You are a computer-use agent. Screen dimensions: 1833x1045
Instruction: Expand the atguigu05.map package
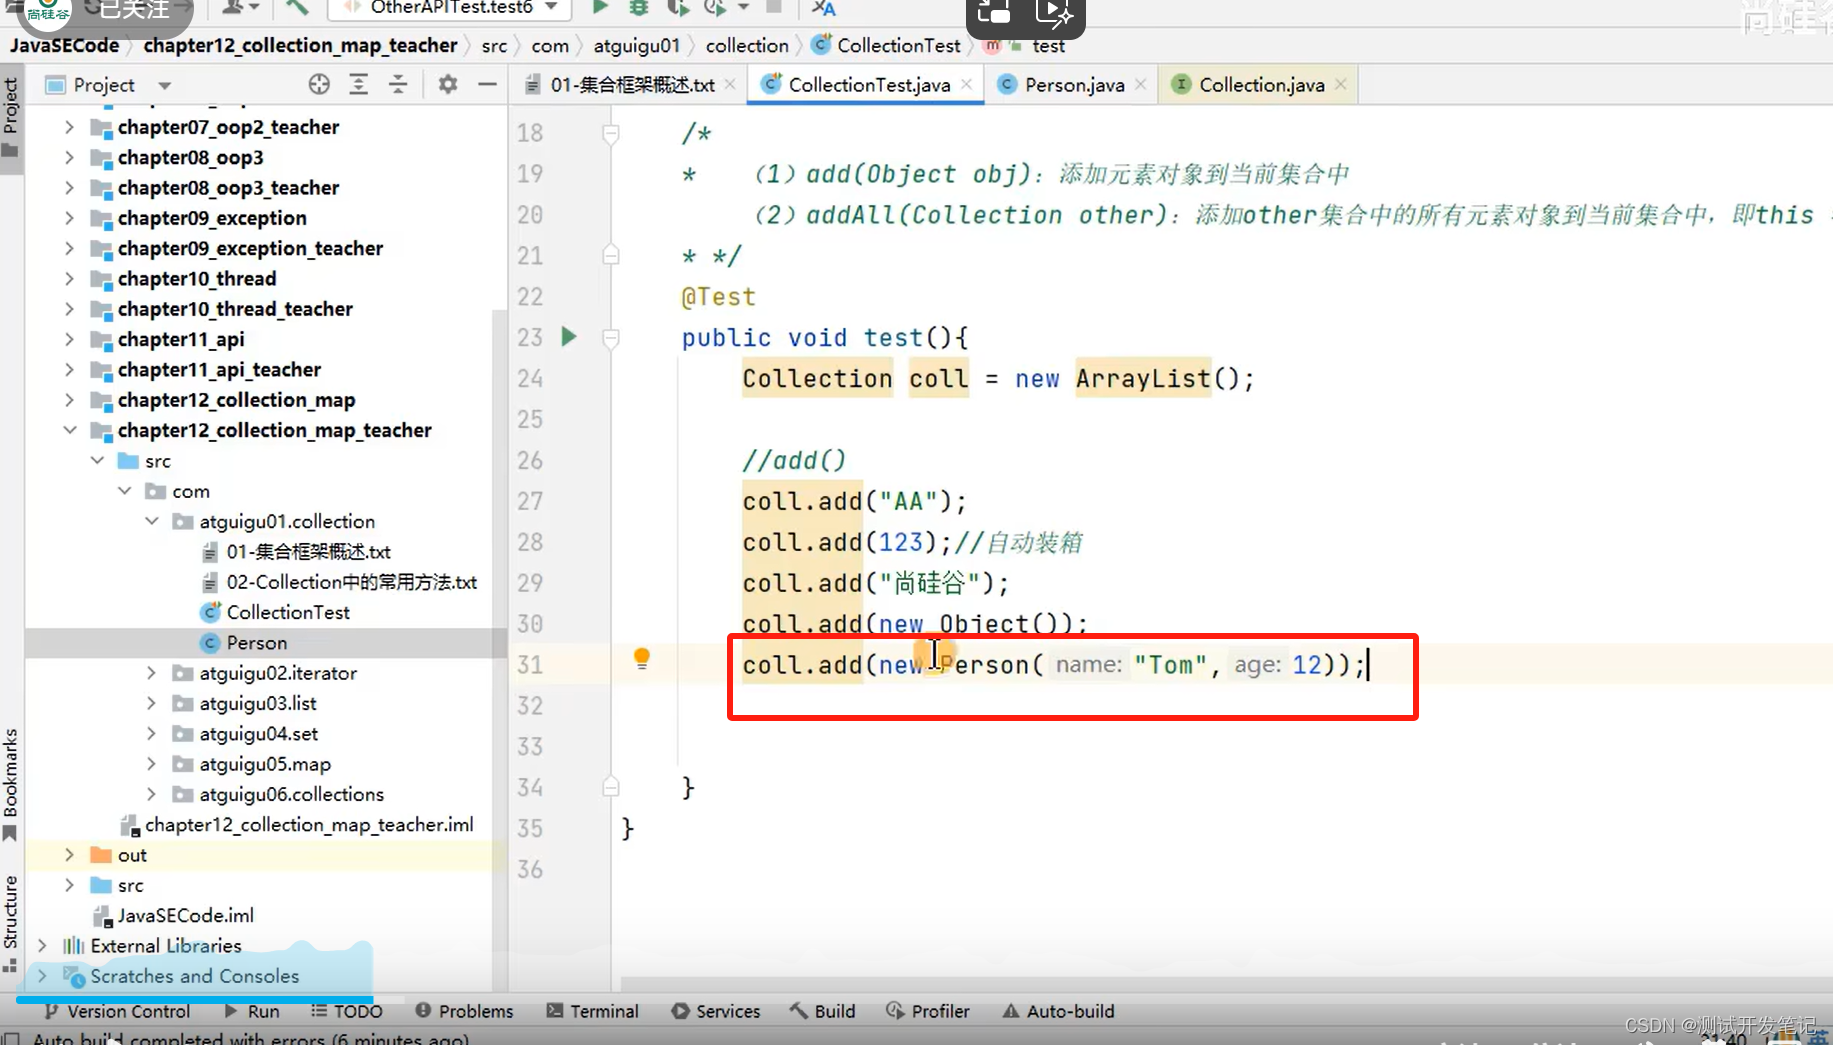pos(152,764)
